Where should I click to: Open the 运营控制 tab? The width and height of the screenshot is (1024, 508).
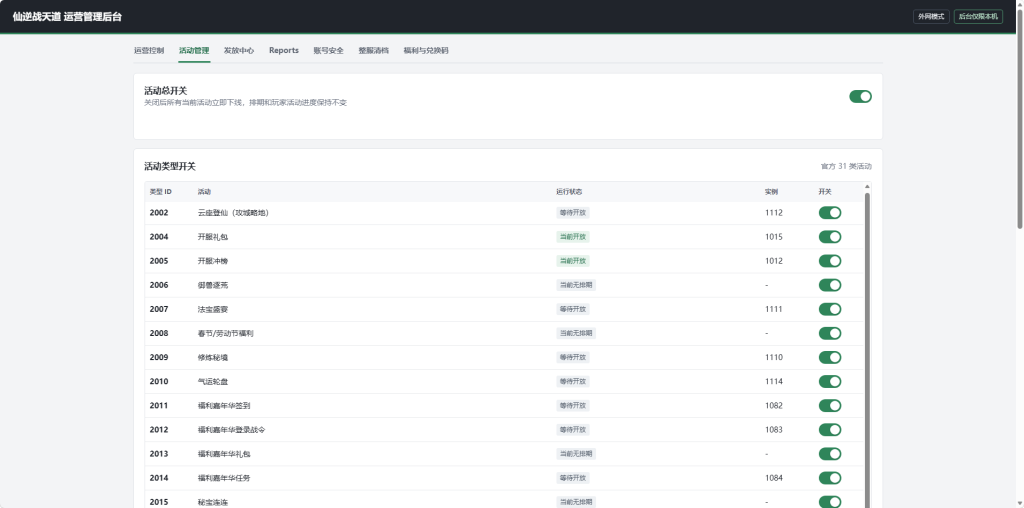tap(149, 50)
